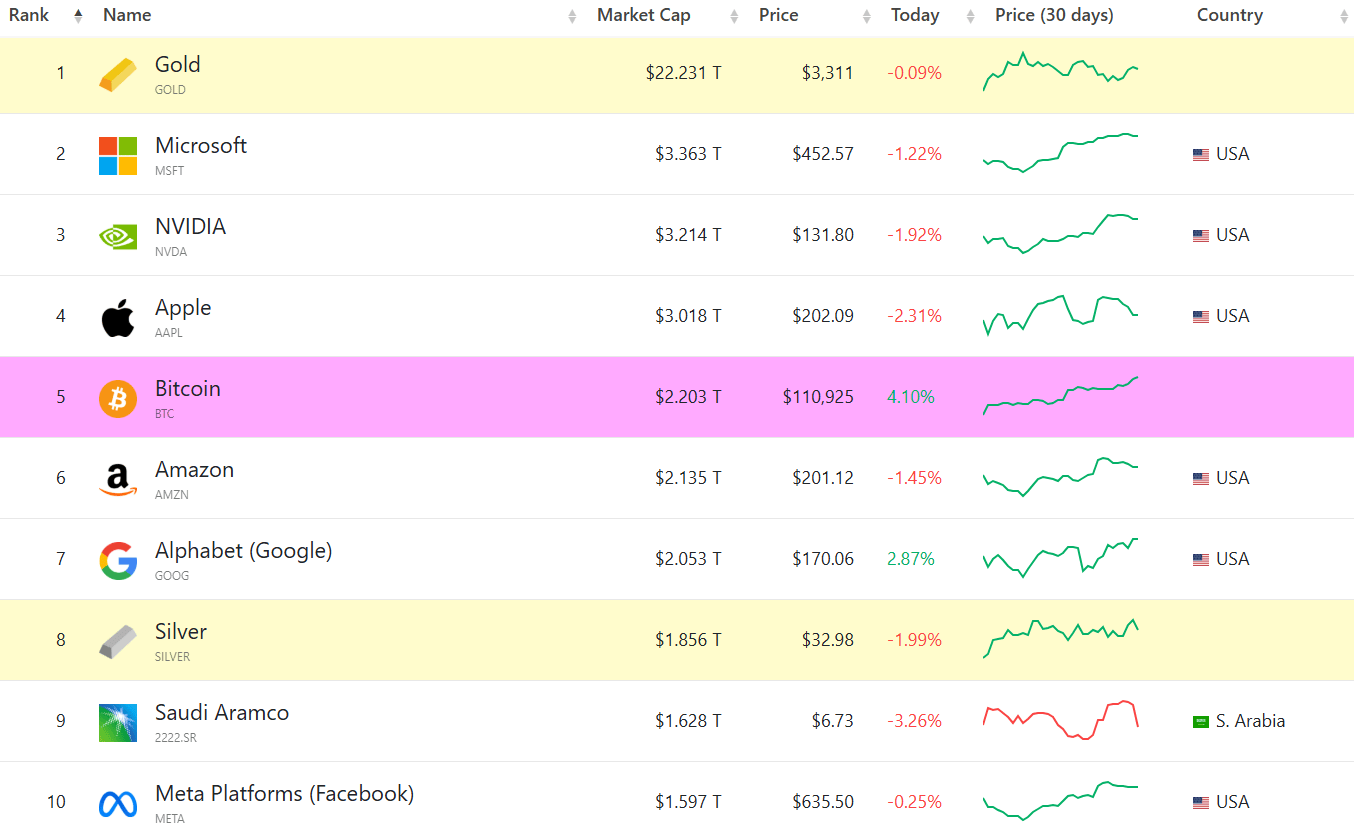This screenshot has height=837, width=1354.
Task: Click Alphabet's 30-day price chart
Action: pos(1061,558)
